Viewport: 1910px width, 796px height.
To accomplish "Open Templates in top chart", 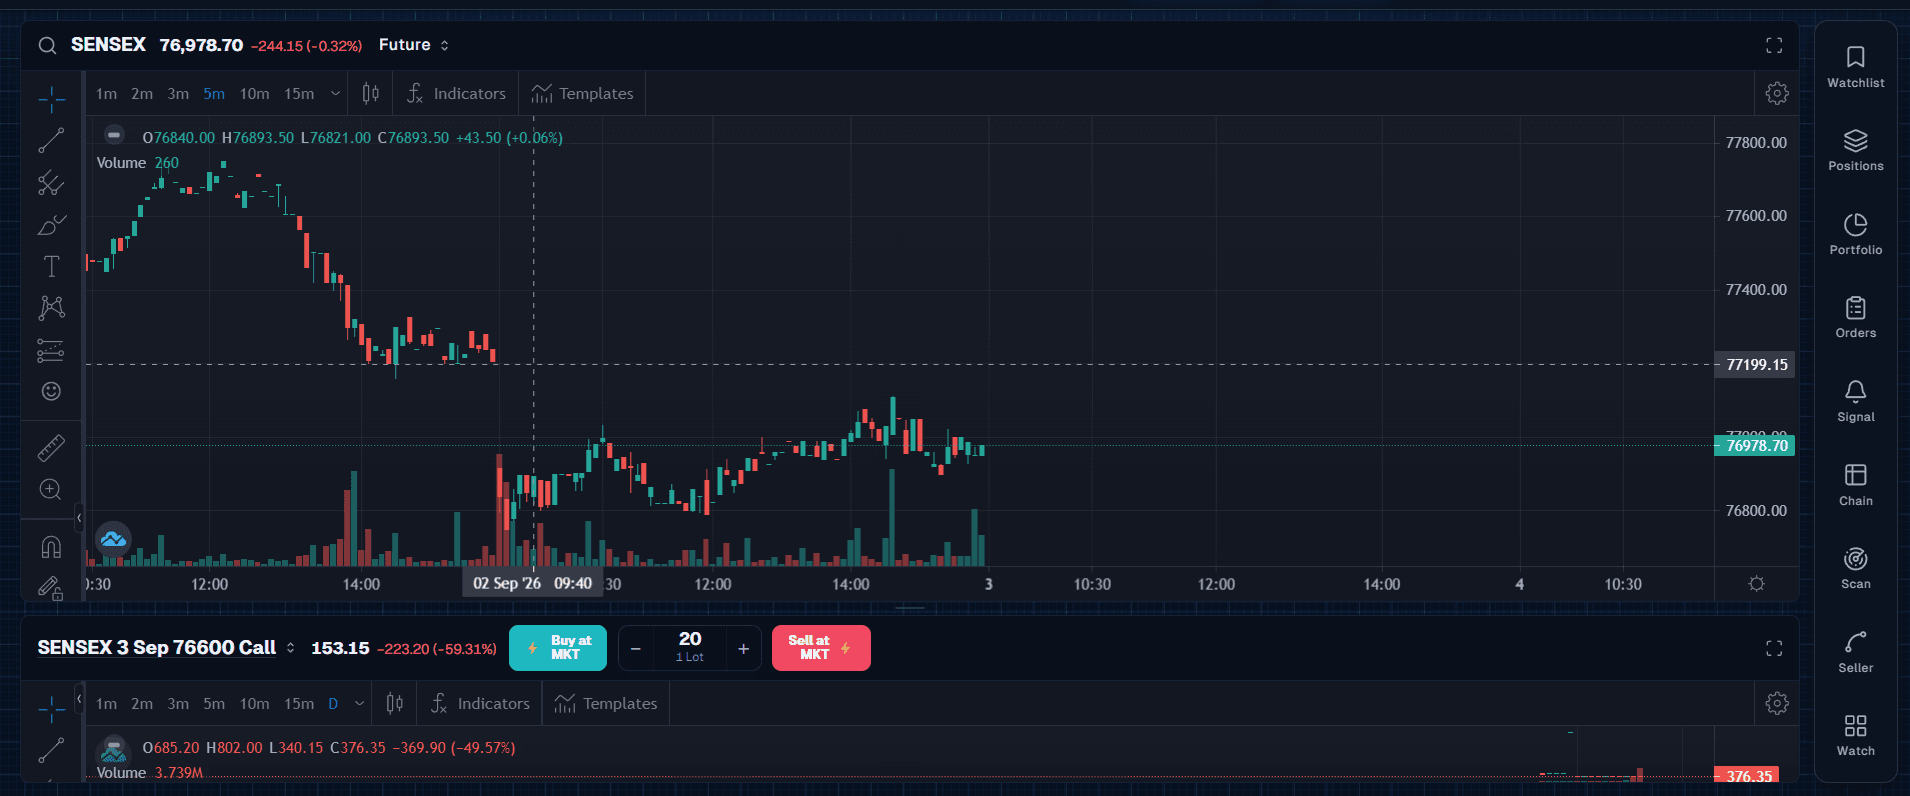I will coord(583,93).
